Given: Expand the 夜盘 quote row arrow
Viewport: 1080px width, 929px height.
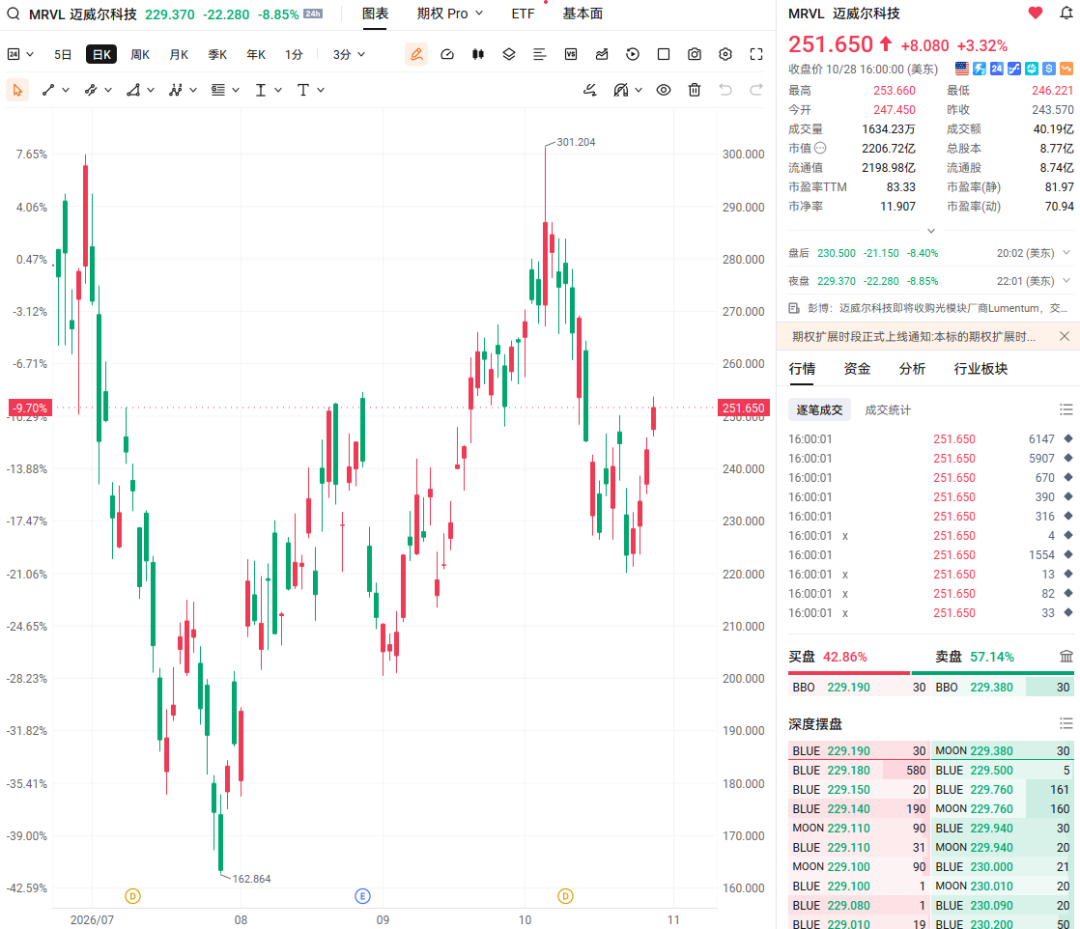Looking at the screenshot, I should (x=1066, y=280).
